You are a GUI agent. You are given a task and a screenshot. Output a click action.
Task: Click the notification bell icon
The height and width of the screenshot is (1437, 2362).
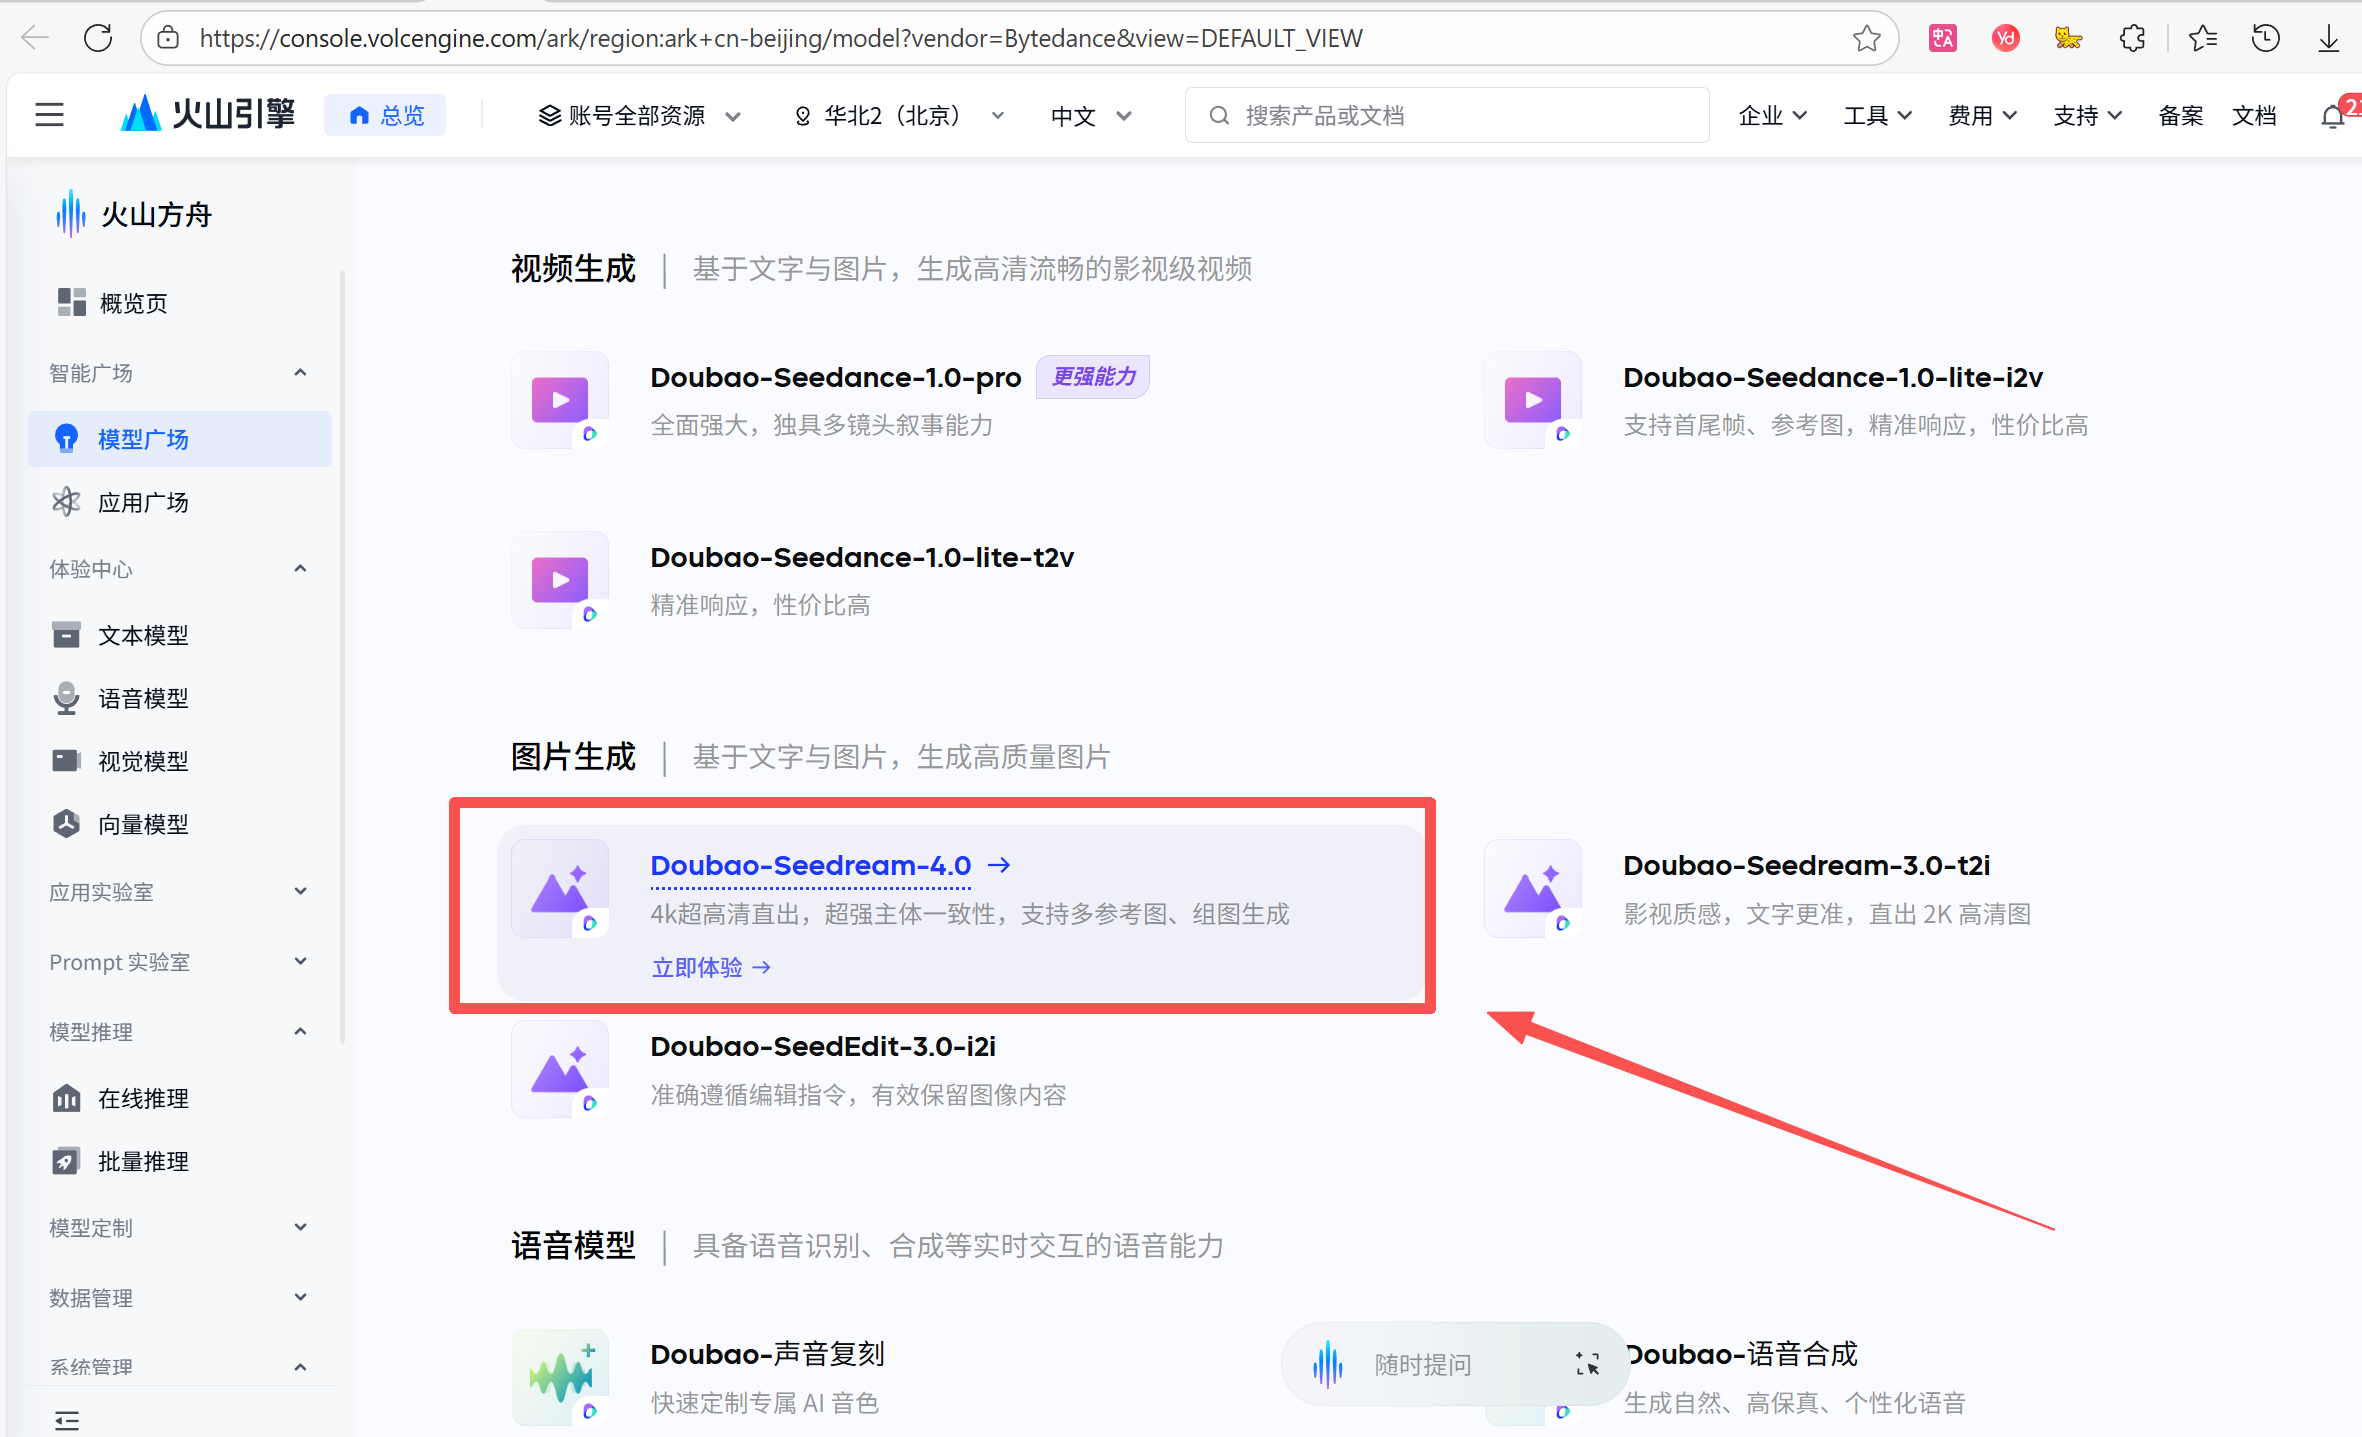[2332, 116]
